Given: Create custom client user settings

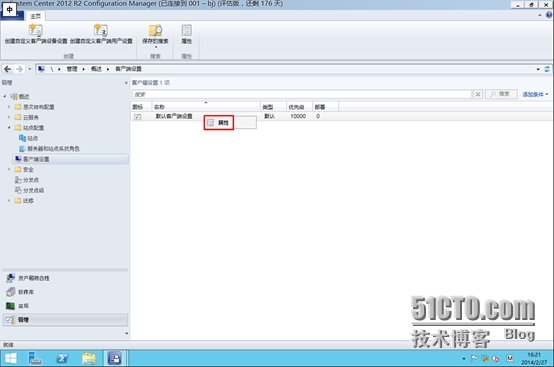Looking at the screenshot, I should coord(101,34).
